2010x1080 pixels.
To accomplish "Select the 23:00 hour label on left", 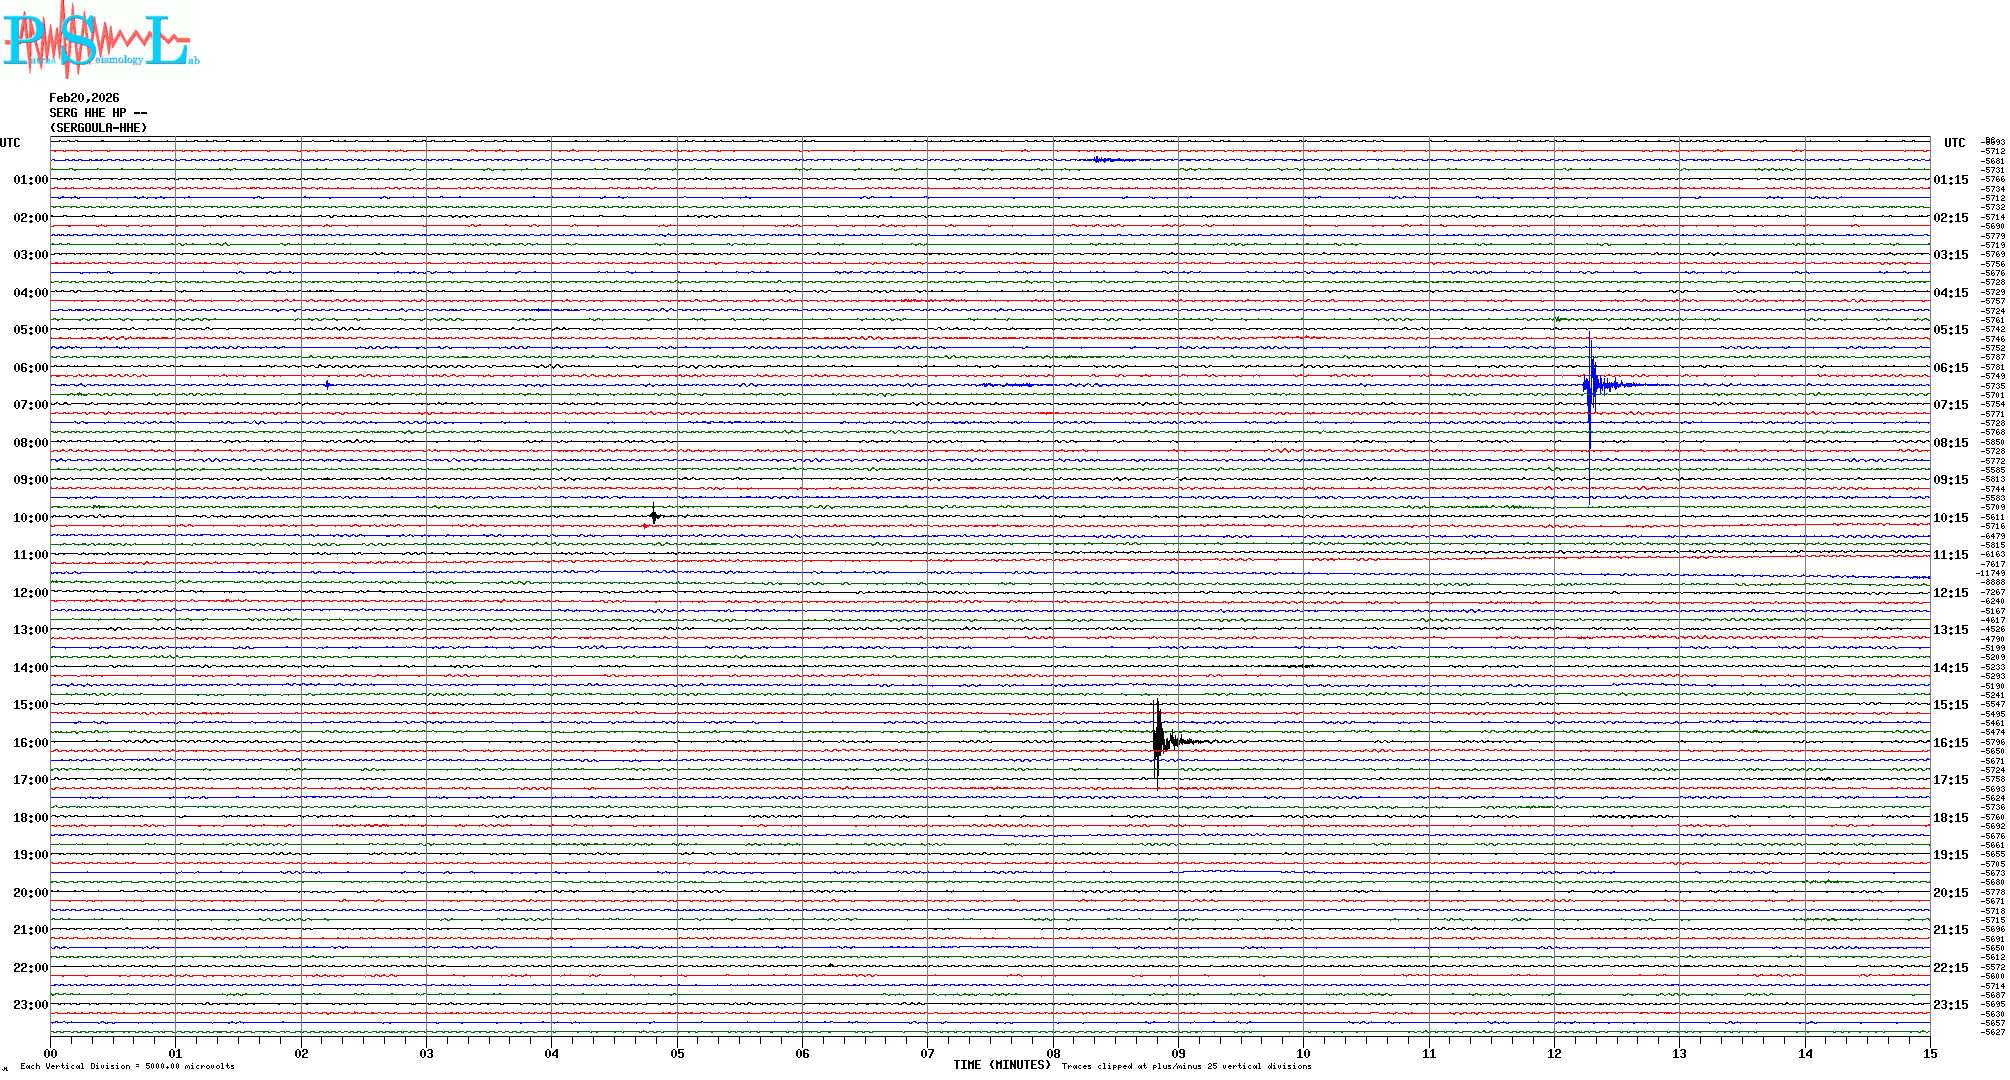I will coord(30,1005).
